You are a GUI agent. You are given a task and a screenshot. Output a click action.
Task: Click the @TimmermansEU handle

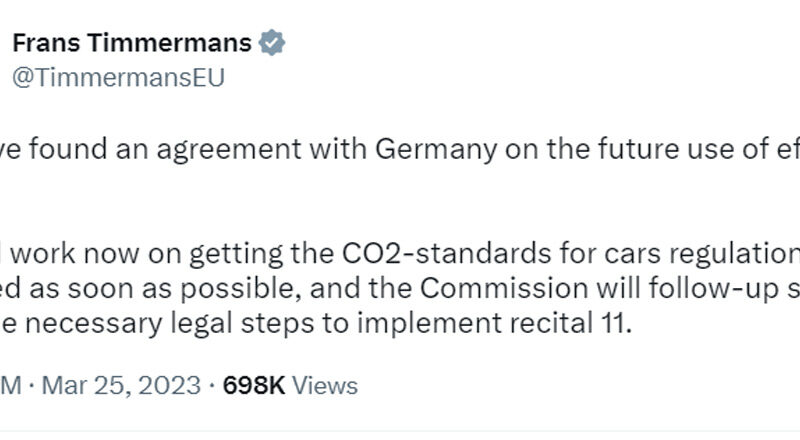117,78
